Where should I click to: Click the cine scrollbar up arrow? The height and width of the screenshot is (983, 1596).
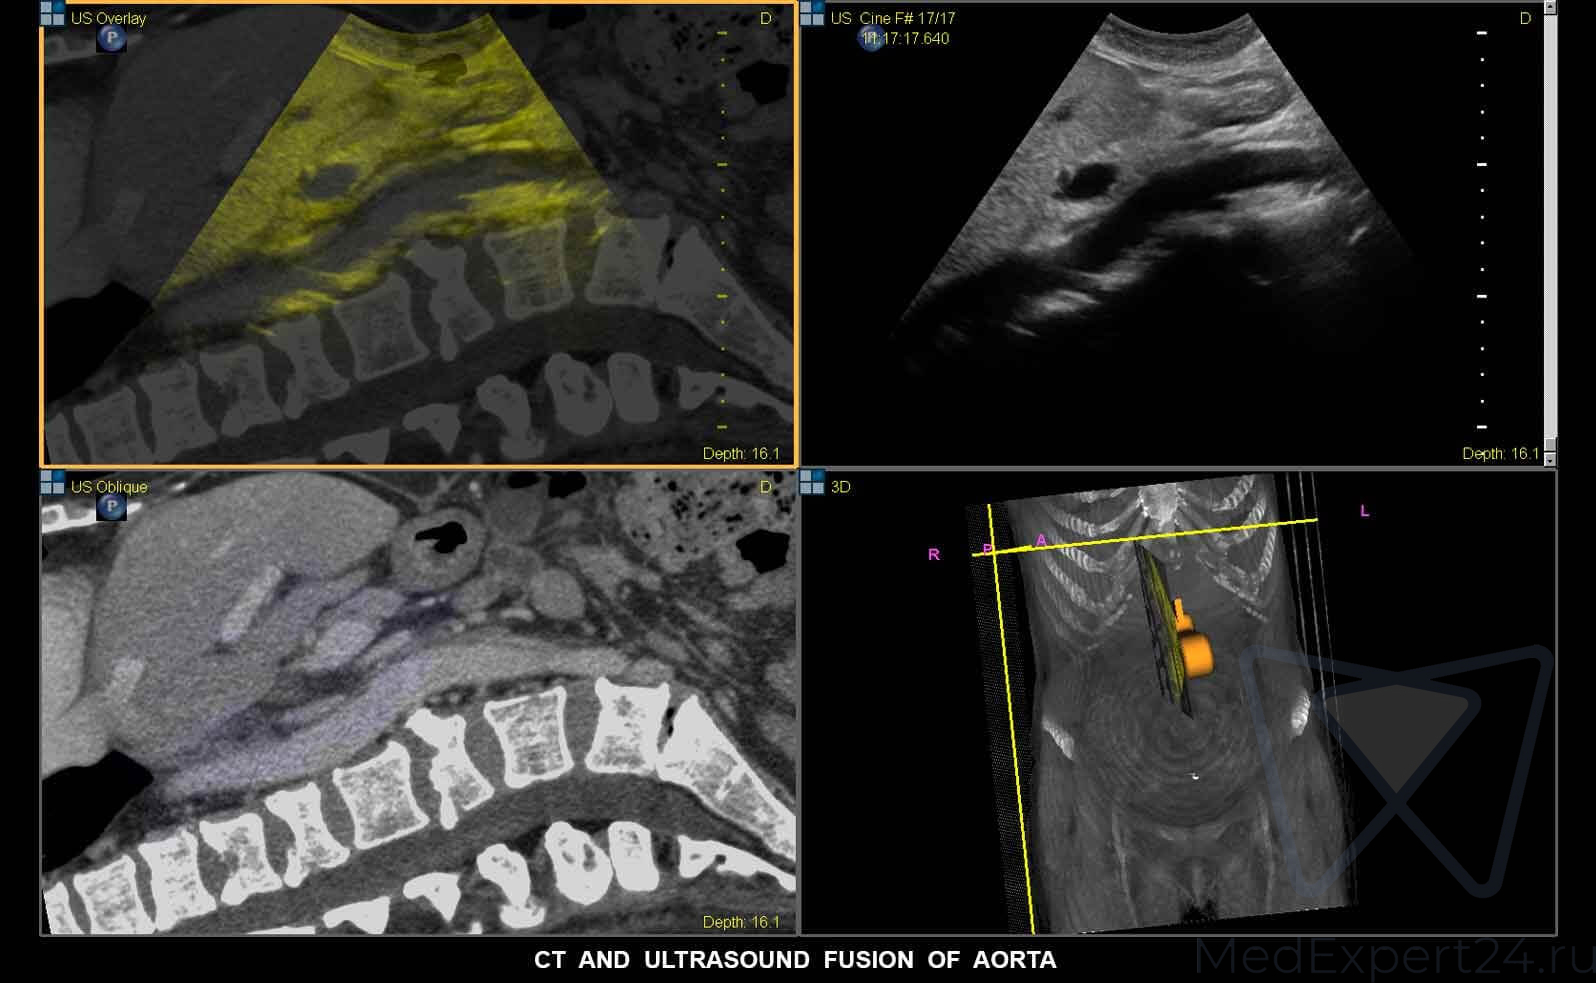tap(1550, 7)
